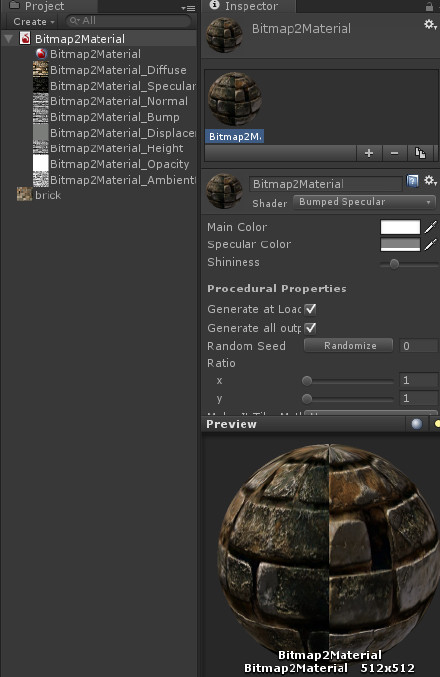Click the Bitmap2Material_Height label

pos(117,148)
